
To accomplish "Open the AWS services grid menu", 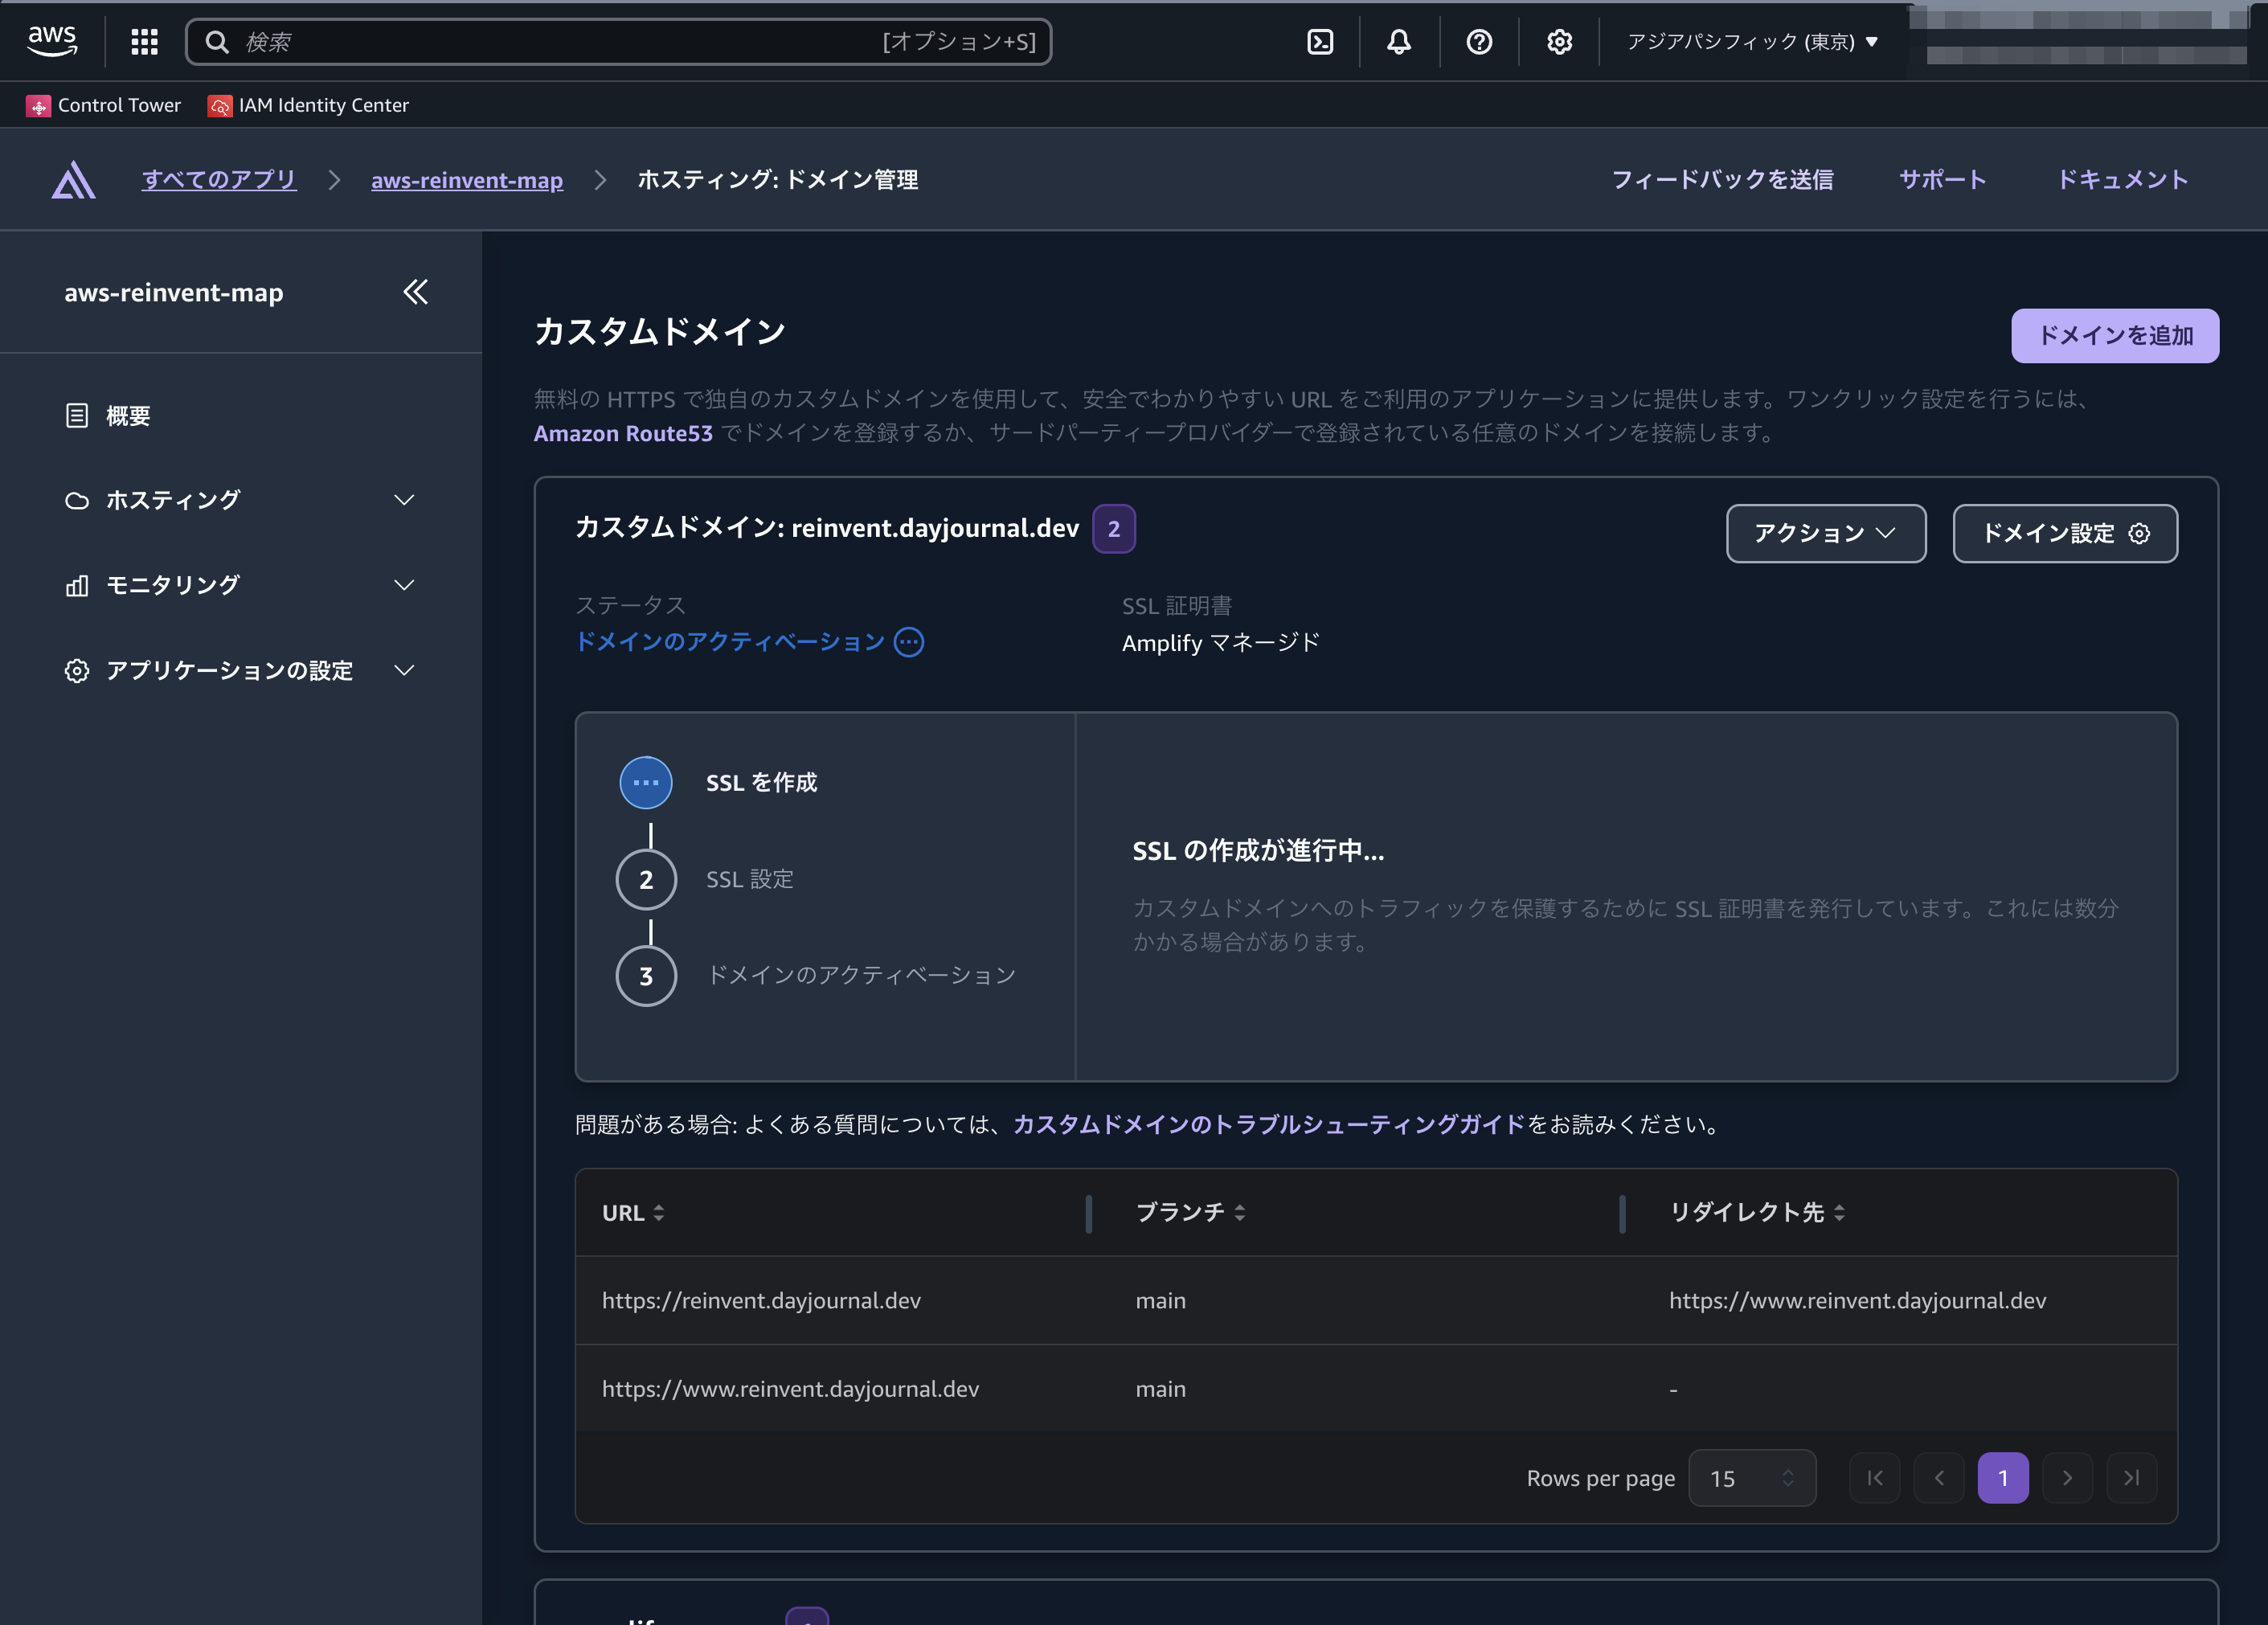I will [x=145, y=41].
